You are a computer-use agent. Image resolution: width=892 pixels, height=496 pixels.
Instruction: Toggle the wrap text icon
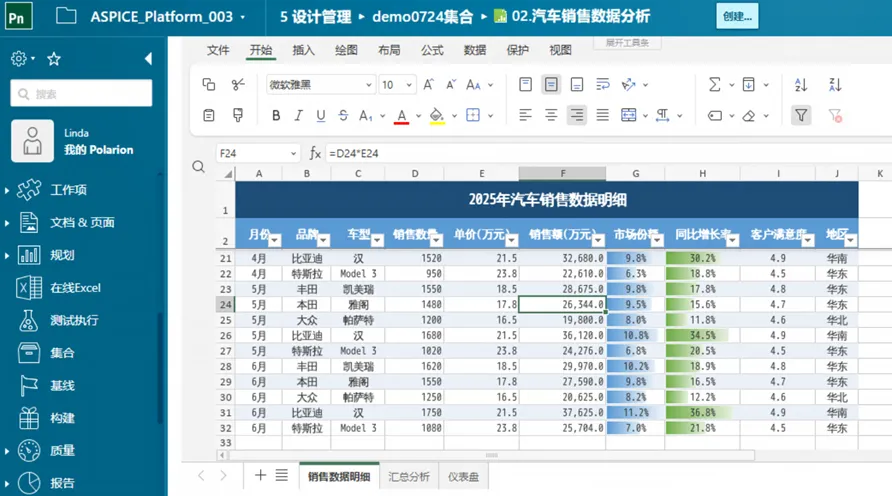click(x=602, y=85)
